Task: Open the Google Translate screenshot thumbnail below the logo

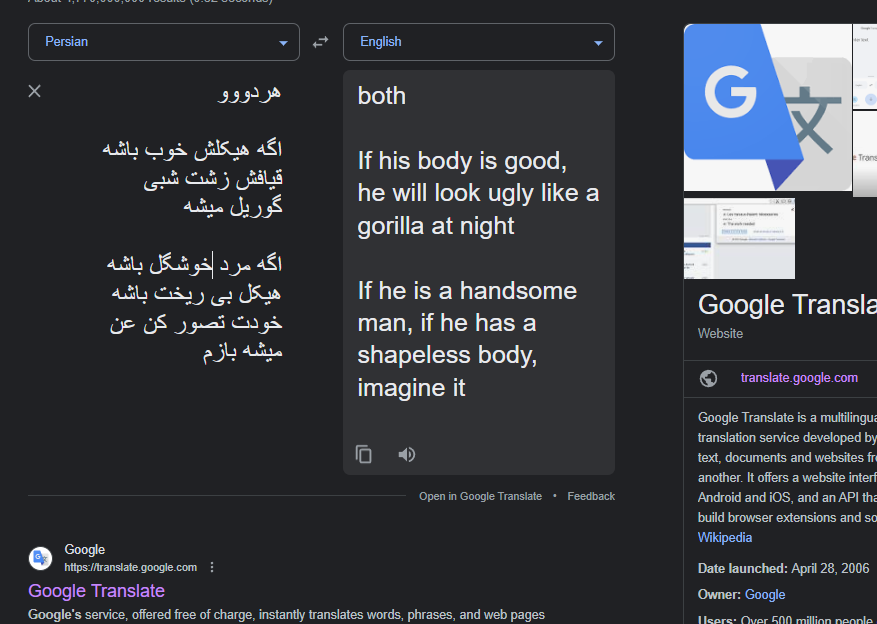Action: [739, 238]
